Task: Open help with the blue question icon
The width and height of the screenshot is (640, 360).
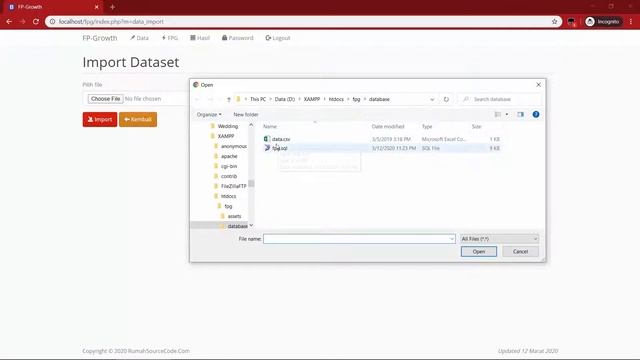Action: click(536, 115)
